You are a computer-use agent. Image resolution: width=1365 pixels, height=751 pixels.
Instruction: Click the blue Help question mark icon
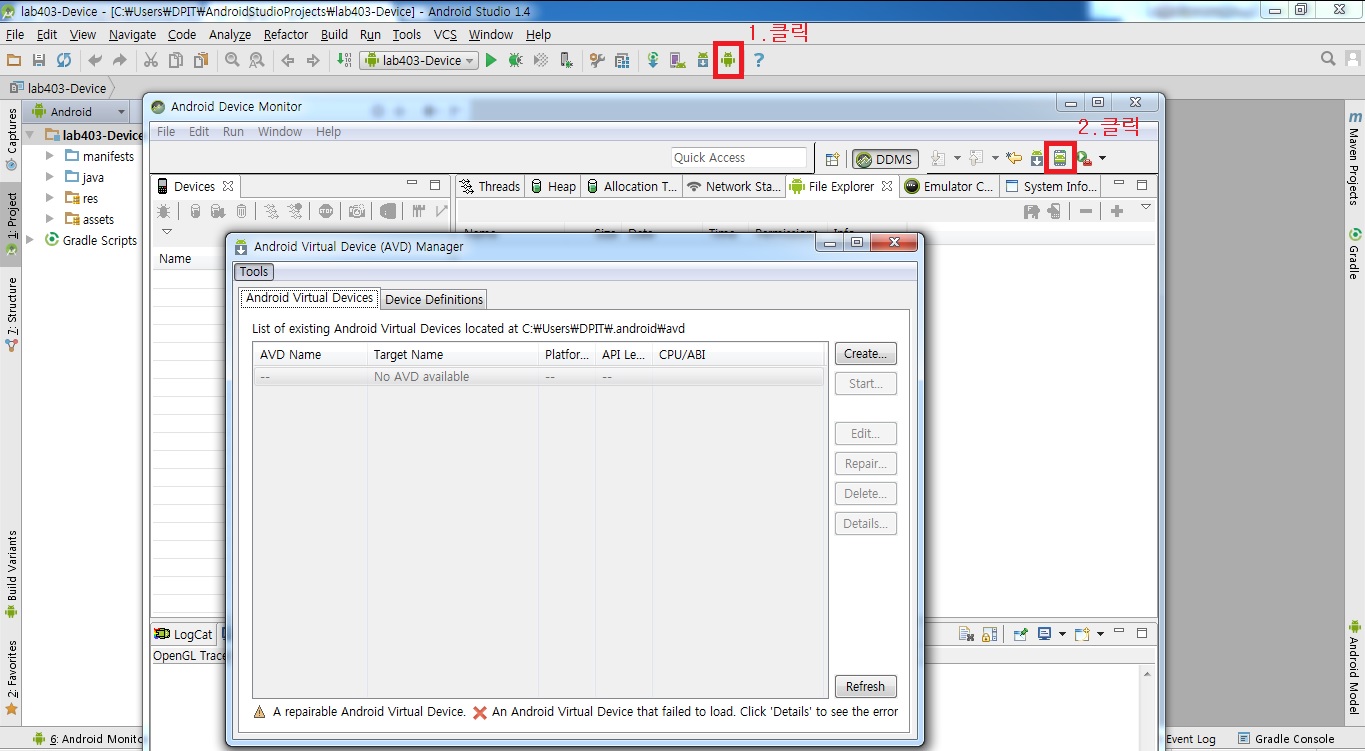point(758,60)
